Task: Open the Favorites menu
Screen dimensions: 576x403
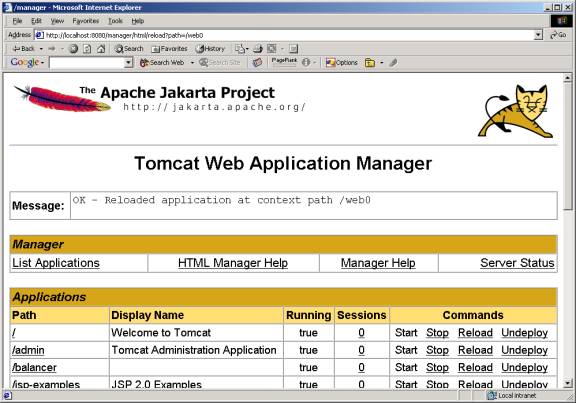Action: (x=86, y=21)
